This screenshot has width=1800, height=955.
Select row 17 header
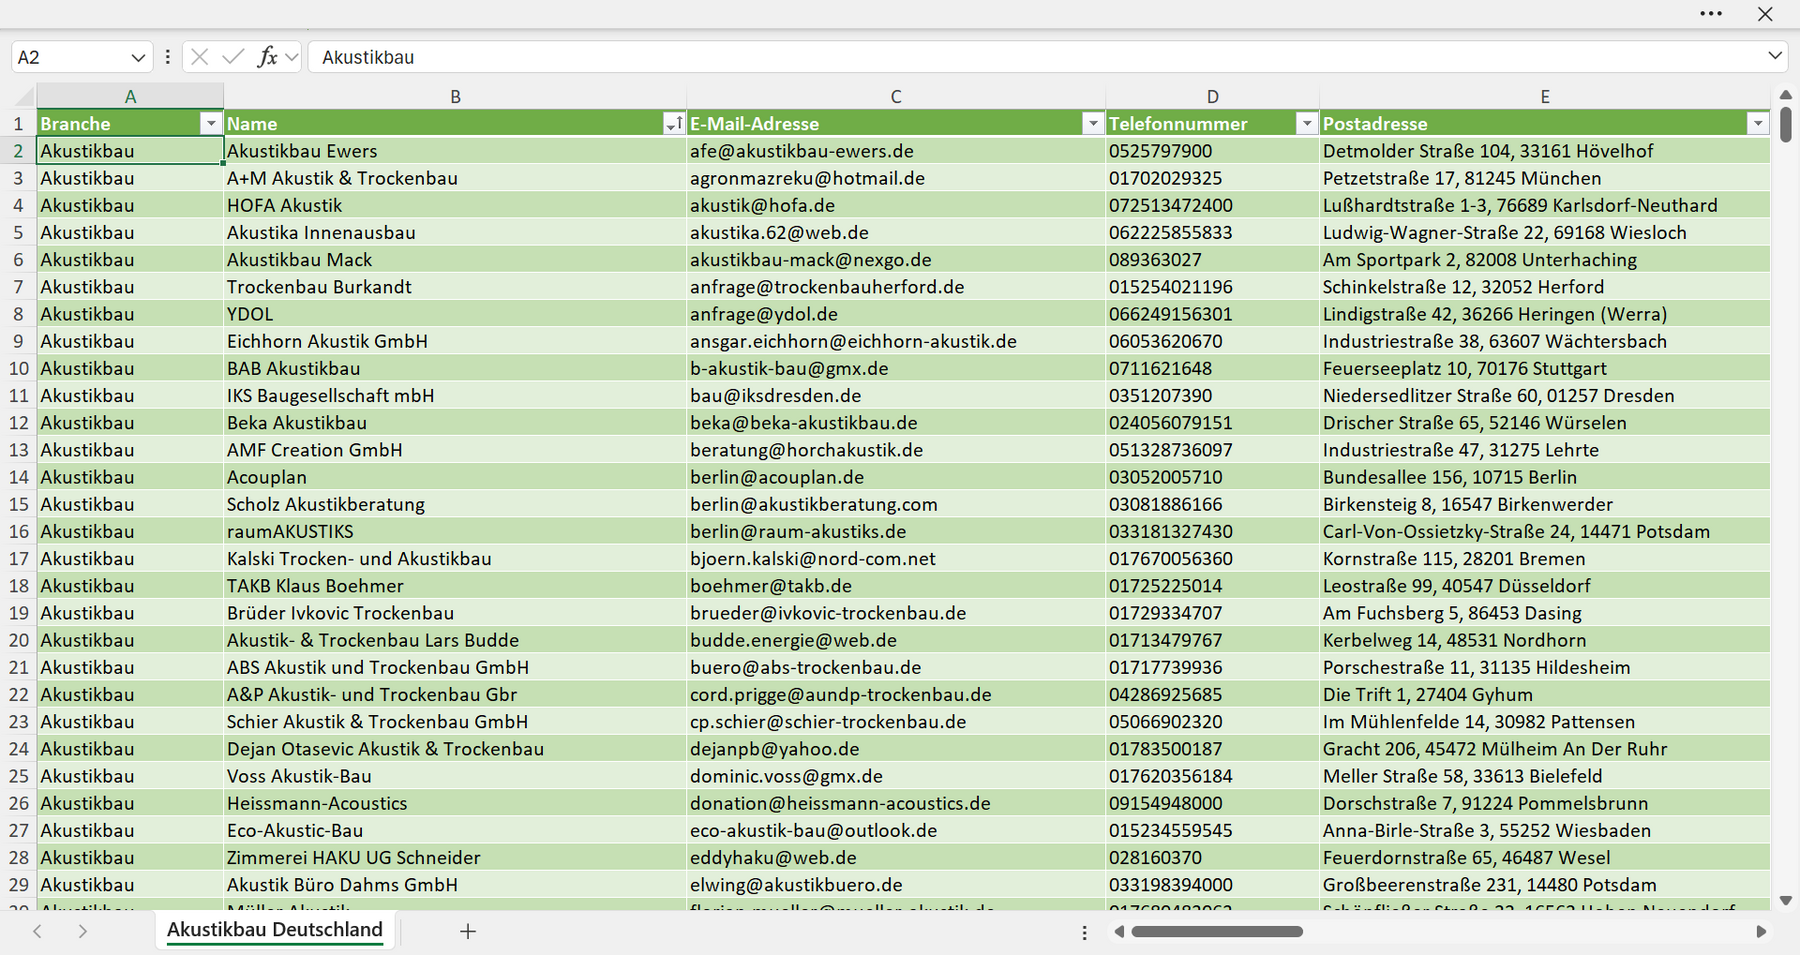[x=18, y=558]
